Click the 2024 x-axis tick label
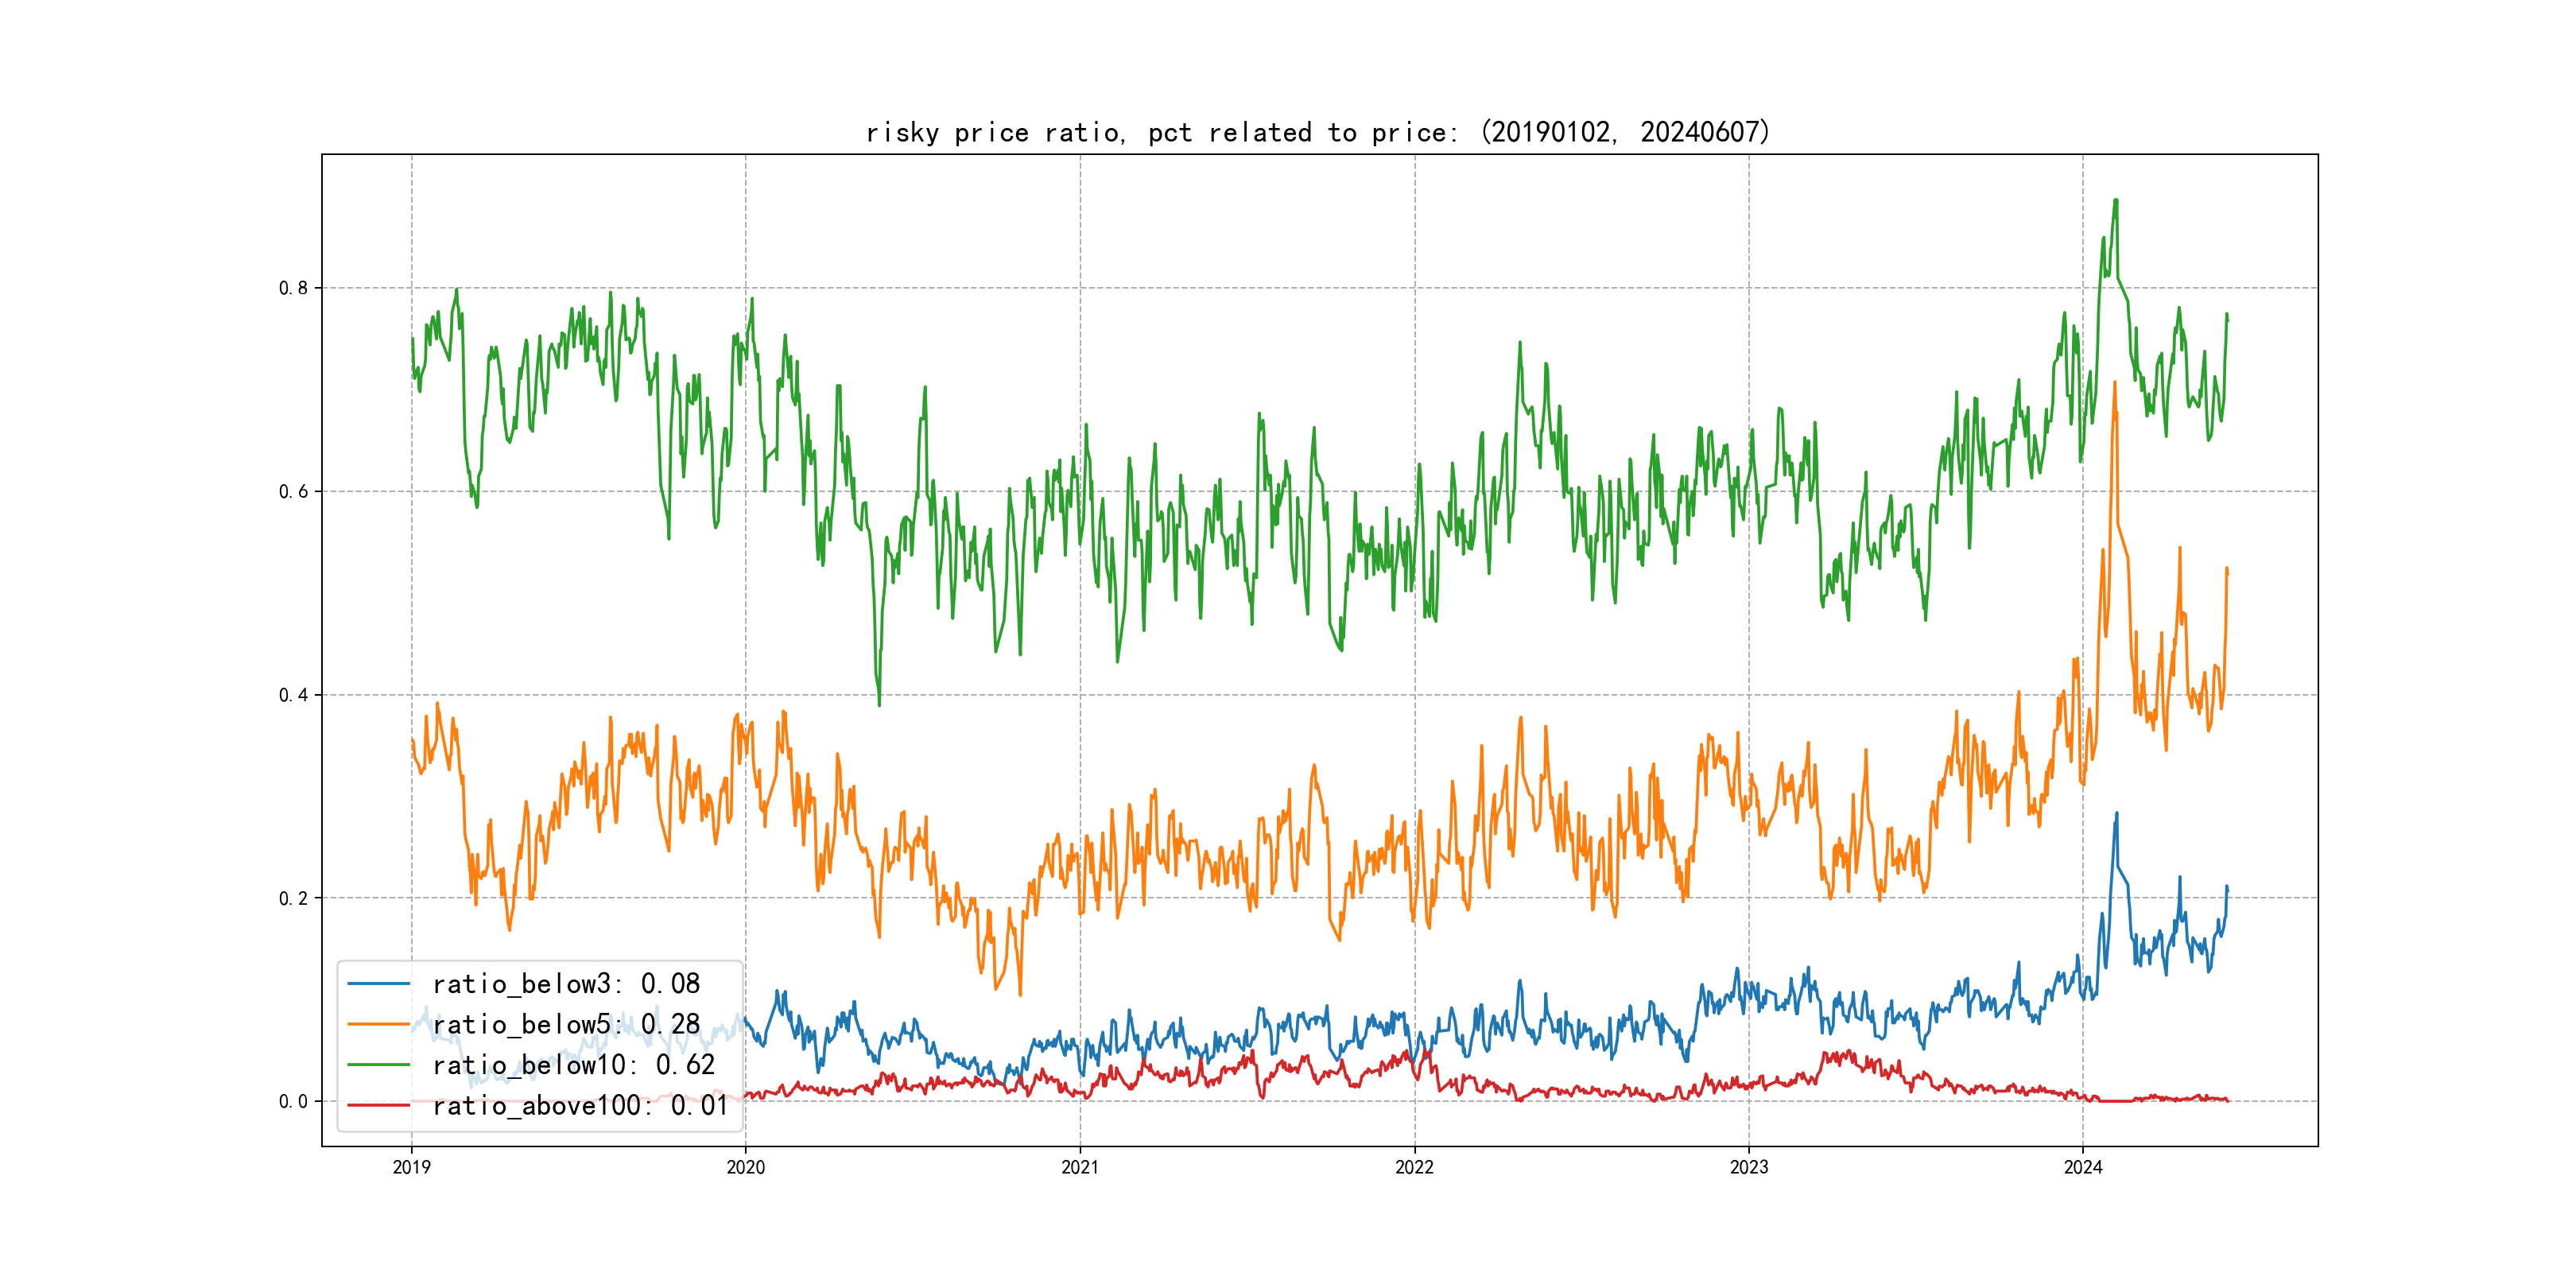The height and width of the screenshot is (1288, 2576). tap(2083, 1167)
